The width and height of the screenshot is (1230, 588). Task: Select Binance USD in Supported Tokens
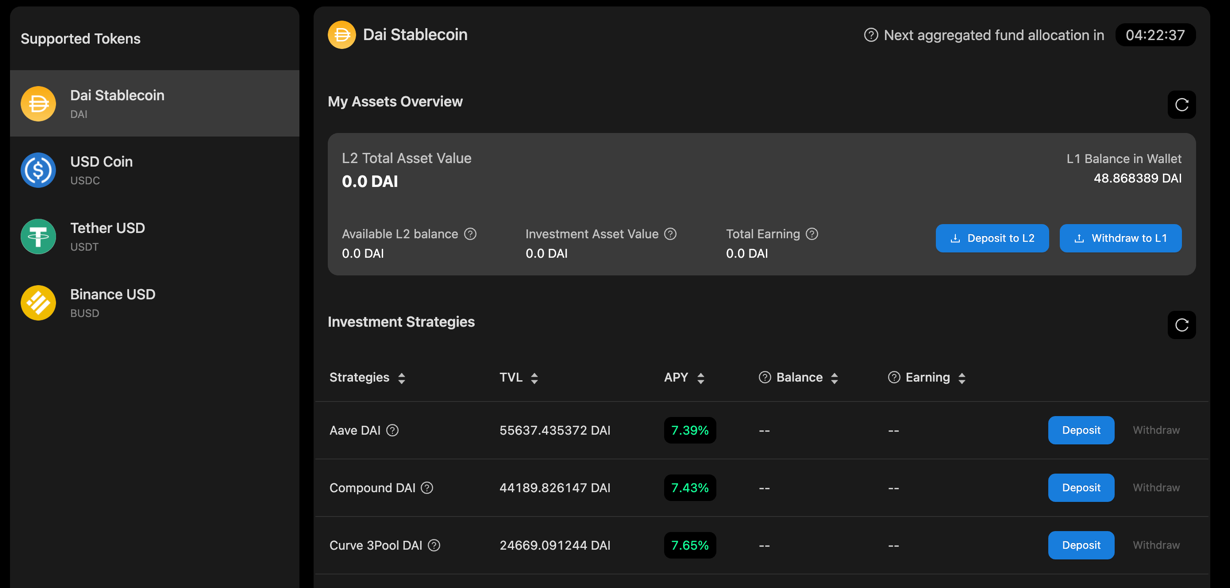pos(155,303)
